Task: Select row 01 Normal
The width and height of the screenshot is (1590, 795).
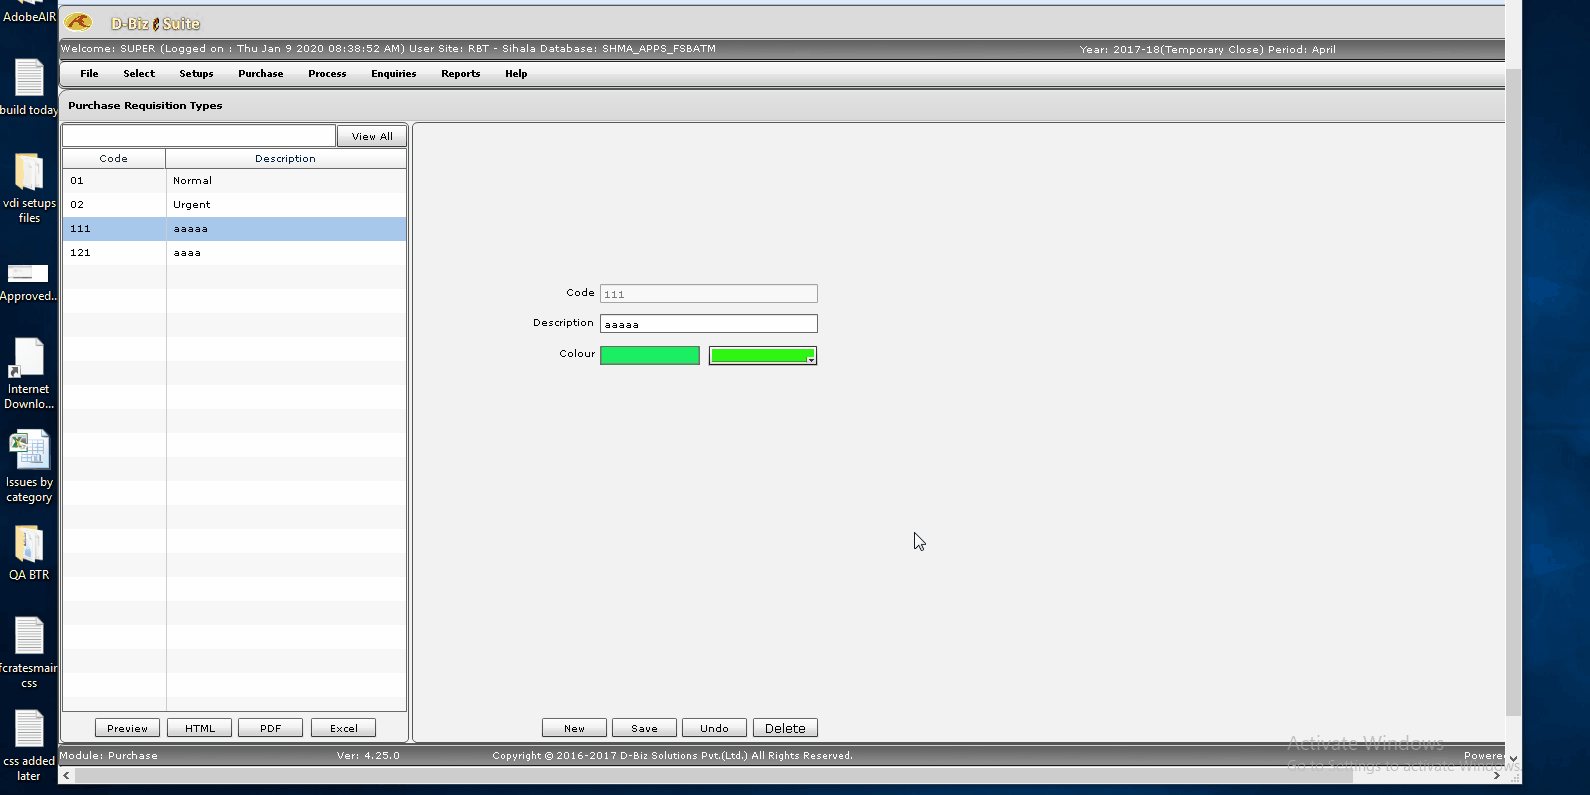Action: pyautogui.click(x=234, y=181)
